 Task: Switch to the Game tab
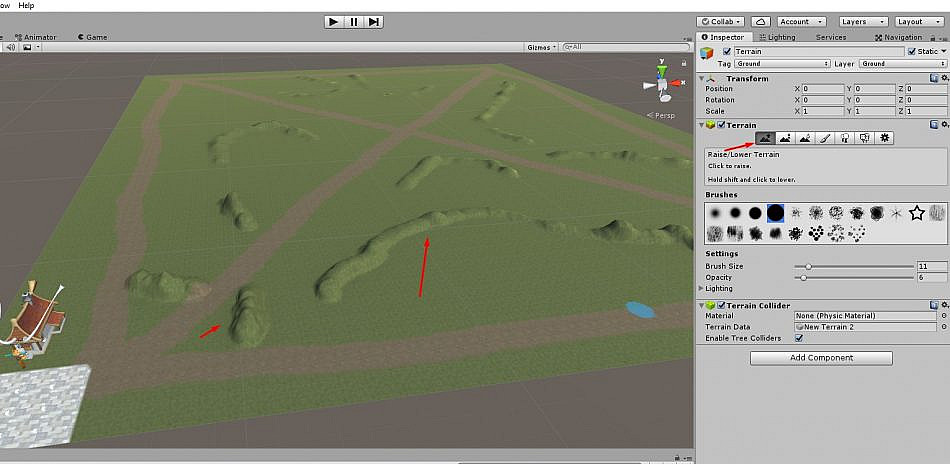coord(92,37)
